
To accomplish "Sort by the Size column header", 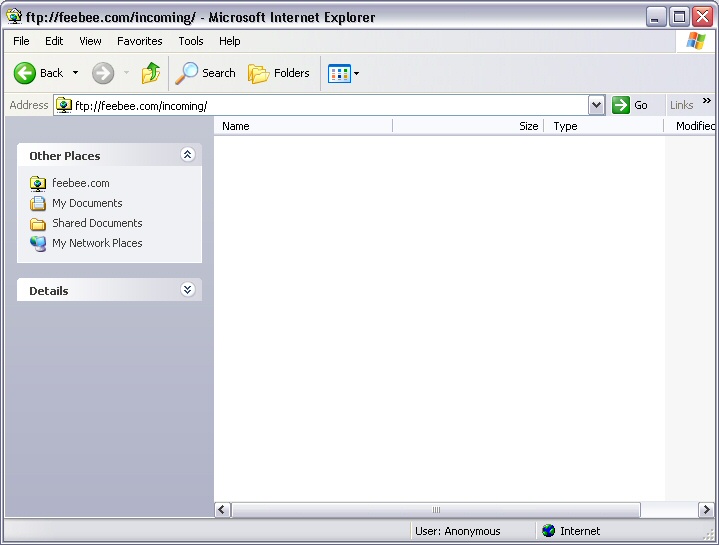I will (468, 126).
